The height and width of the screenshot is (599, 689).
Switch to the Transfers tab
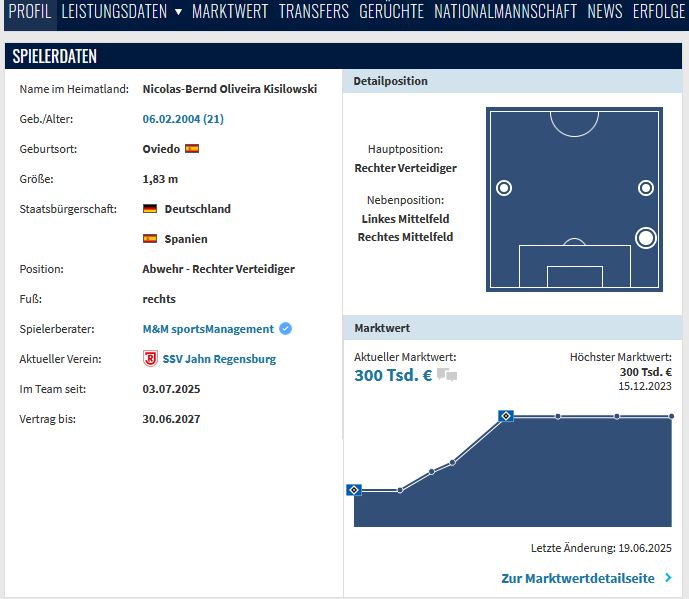coord(313,12)
